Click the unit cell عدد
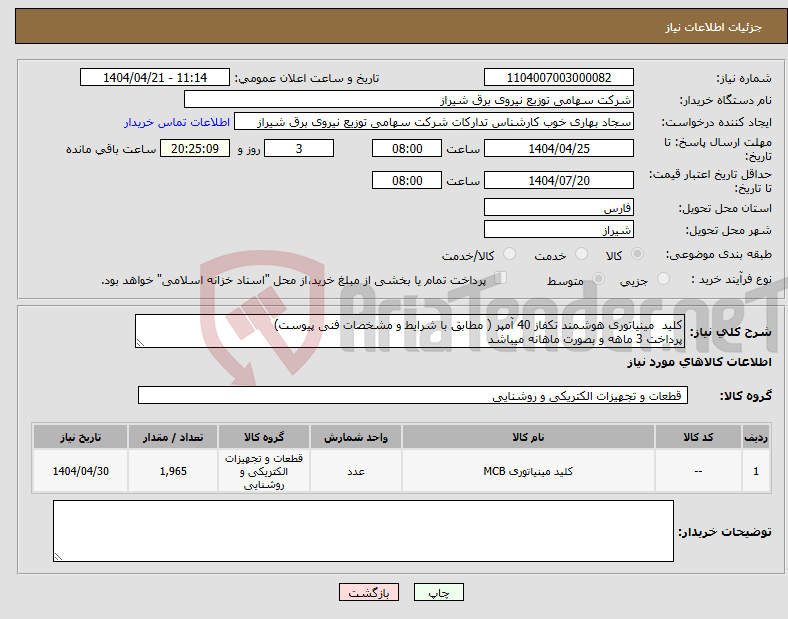 point(356,471)
